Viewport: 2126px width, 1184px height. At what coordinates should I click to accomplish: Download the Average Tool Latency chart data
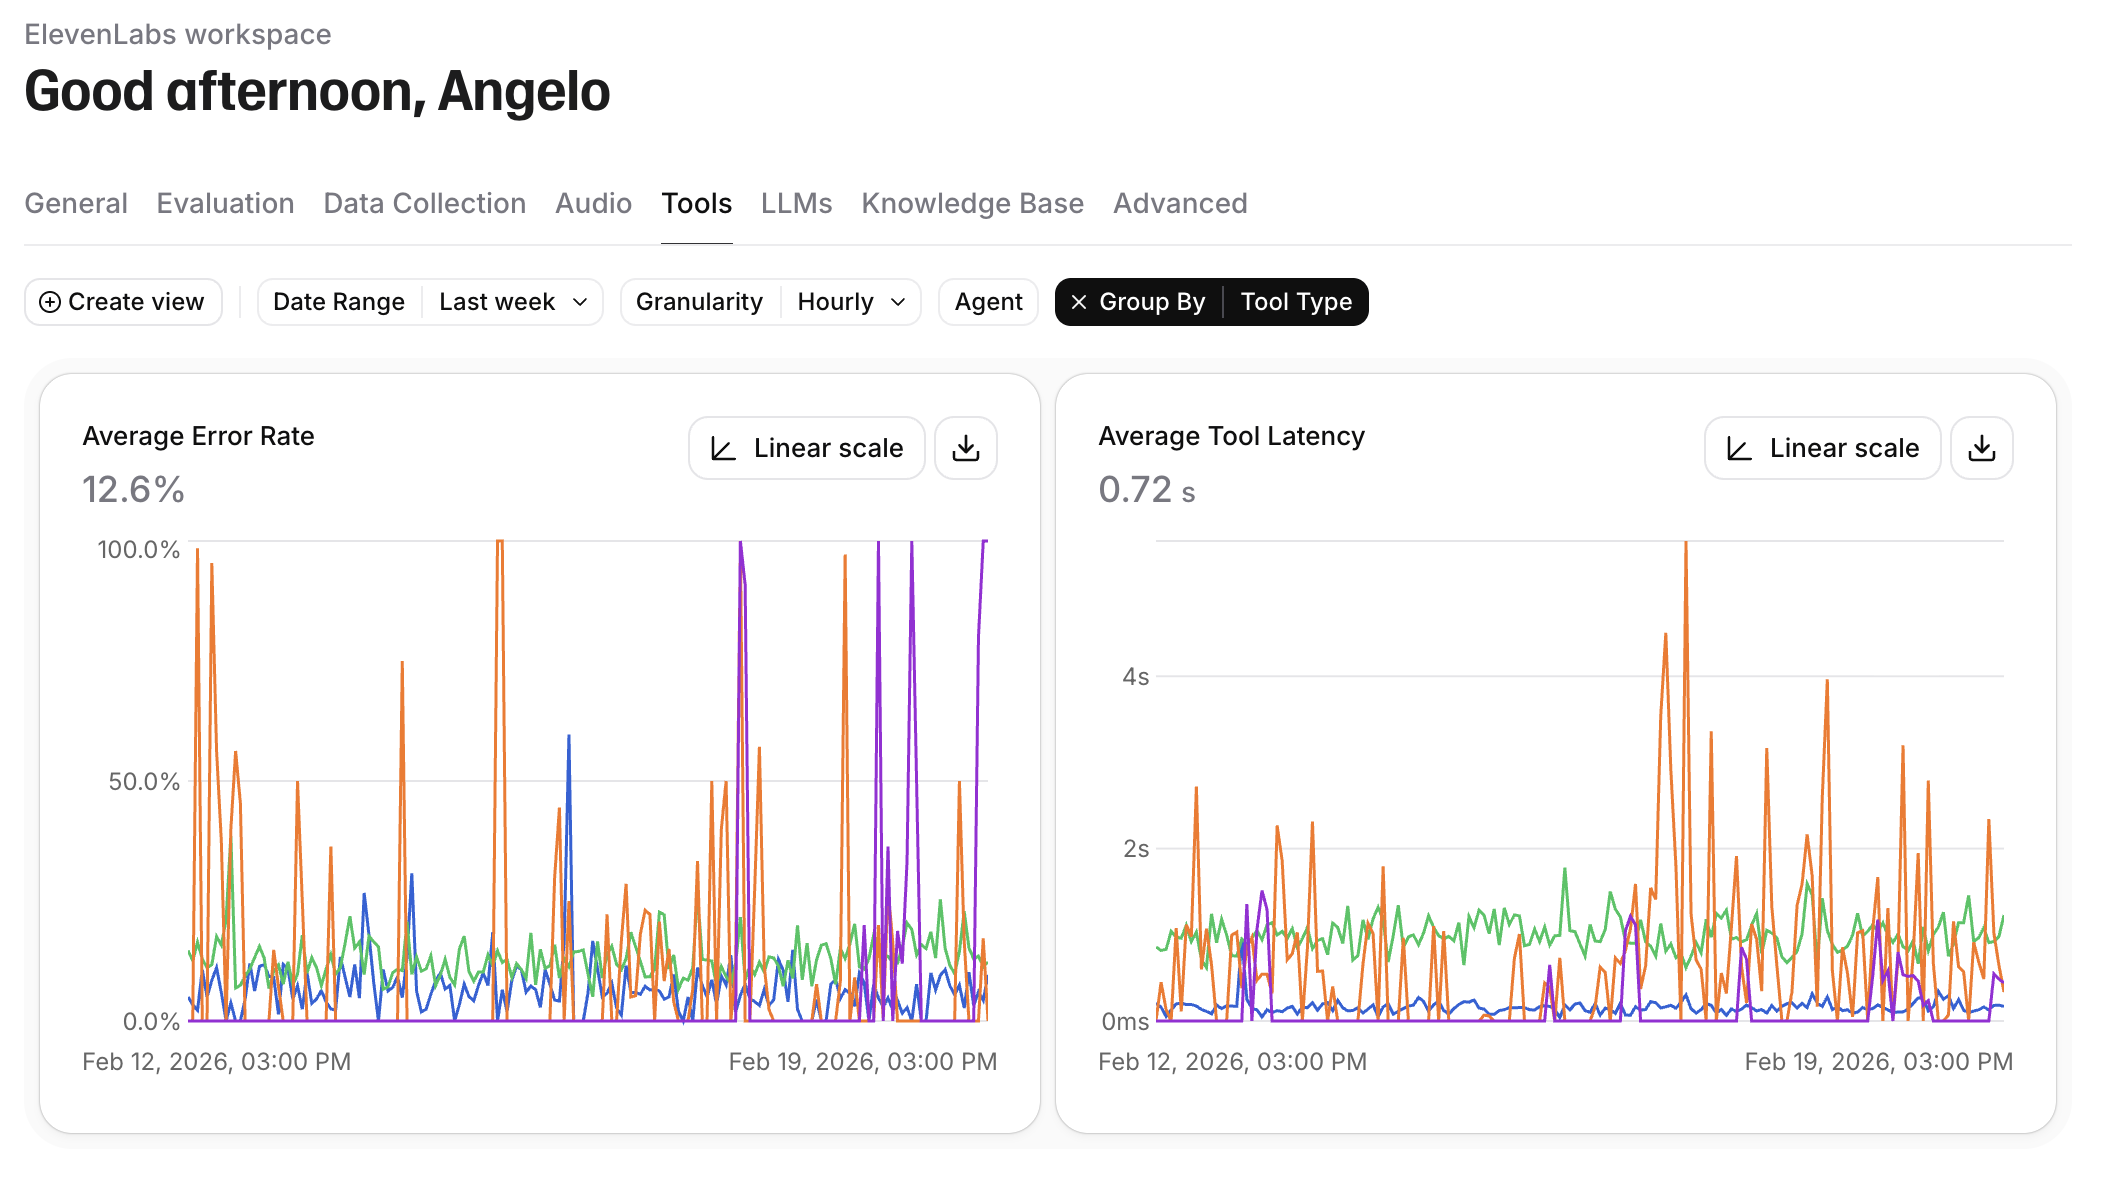pos(1981,448)
